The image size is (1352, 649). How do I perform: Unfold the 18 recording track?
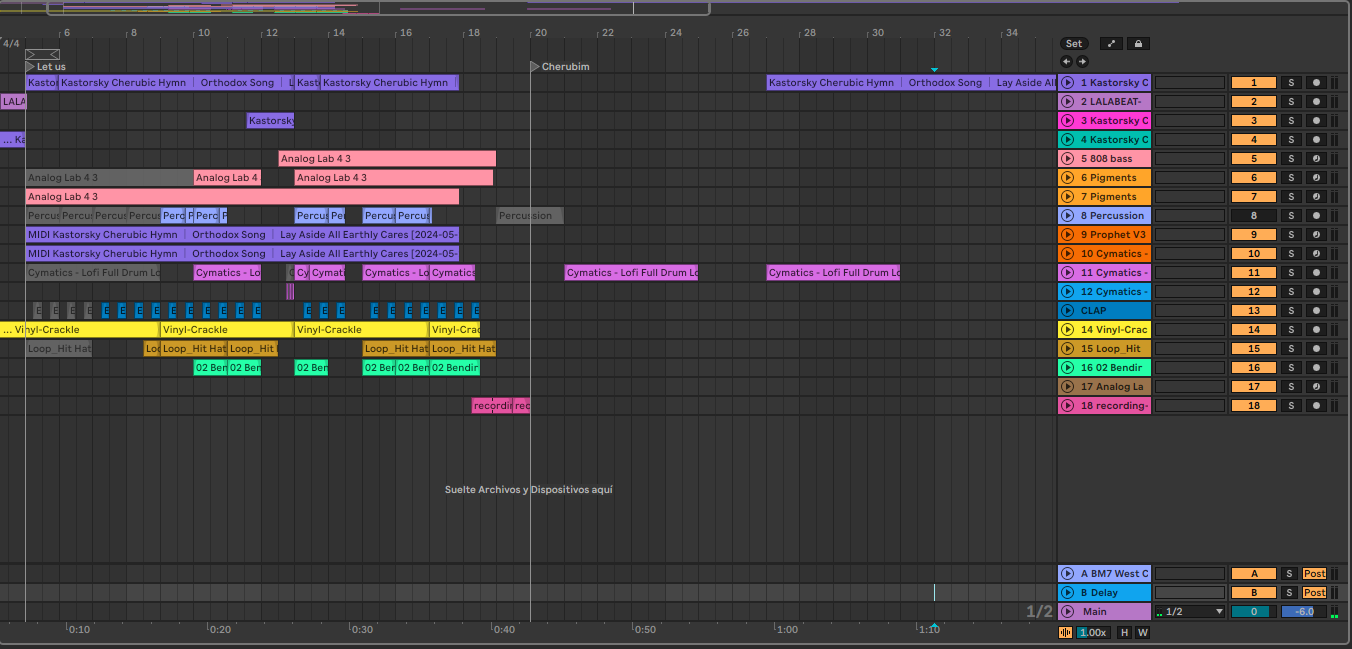click(x=1067, y=406)
